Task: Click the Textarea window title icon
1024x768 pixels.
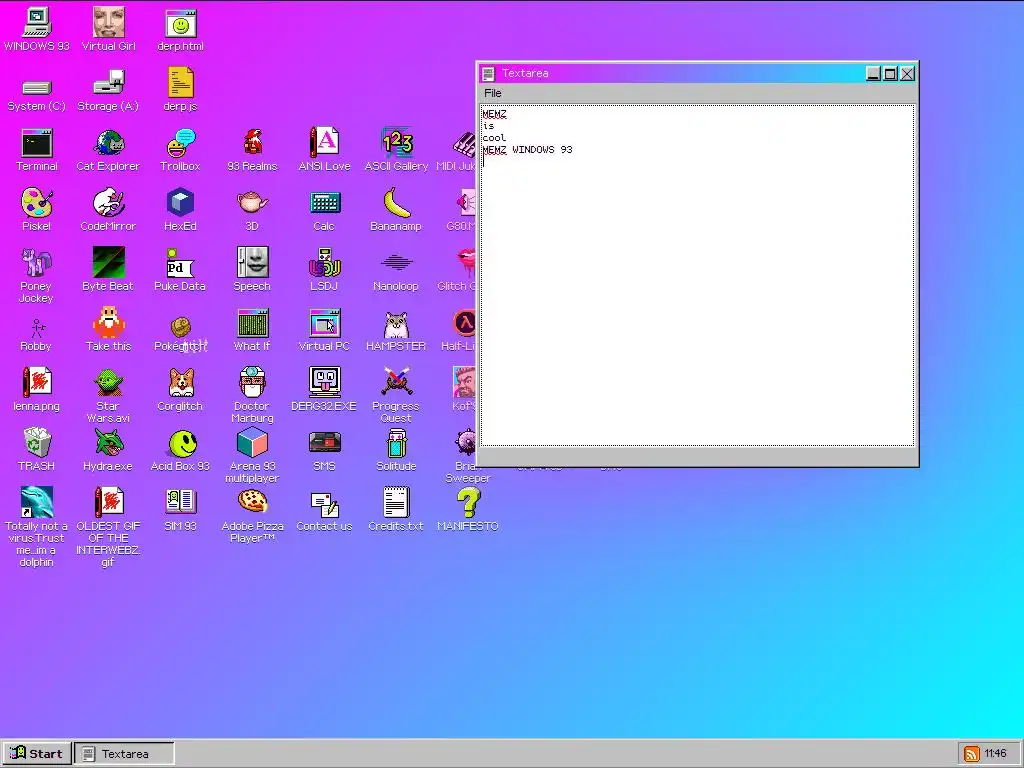Action: click(x=488, y=74)
